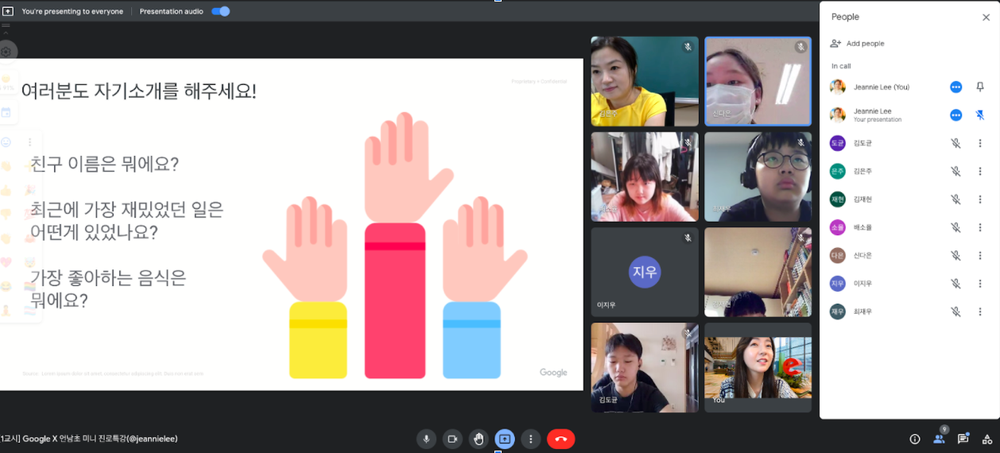Image resolution: width=1000 pixels, height=453 pixels.
Task: Select the video tile labeled 김은주
Action: (x=645, y=81)
